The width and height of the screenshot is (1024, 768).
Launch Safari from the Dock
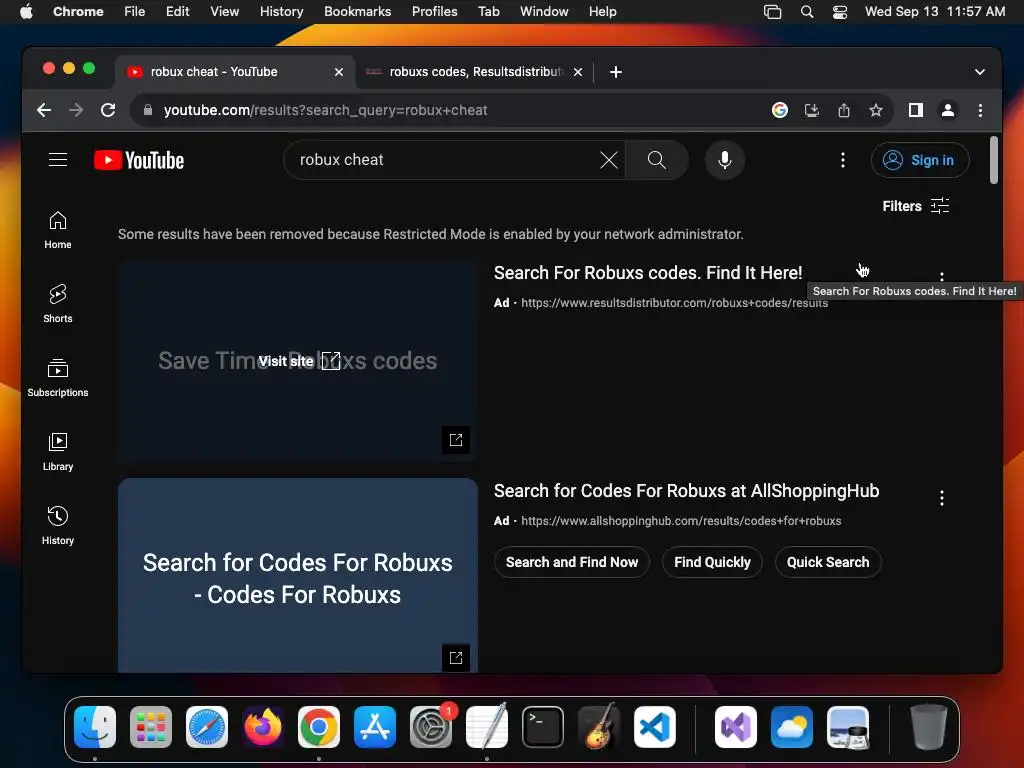[207, 727]
